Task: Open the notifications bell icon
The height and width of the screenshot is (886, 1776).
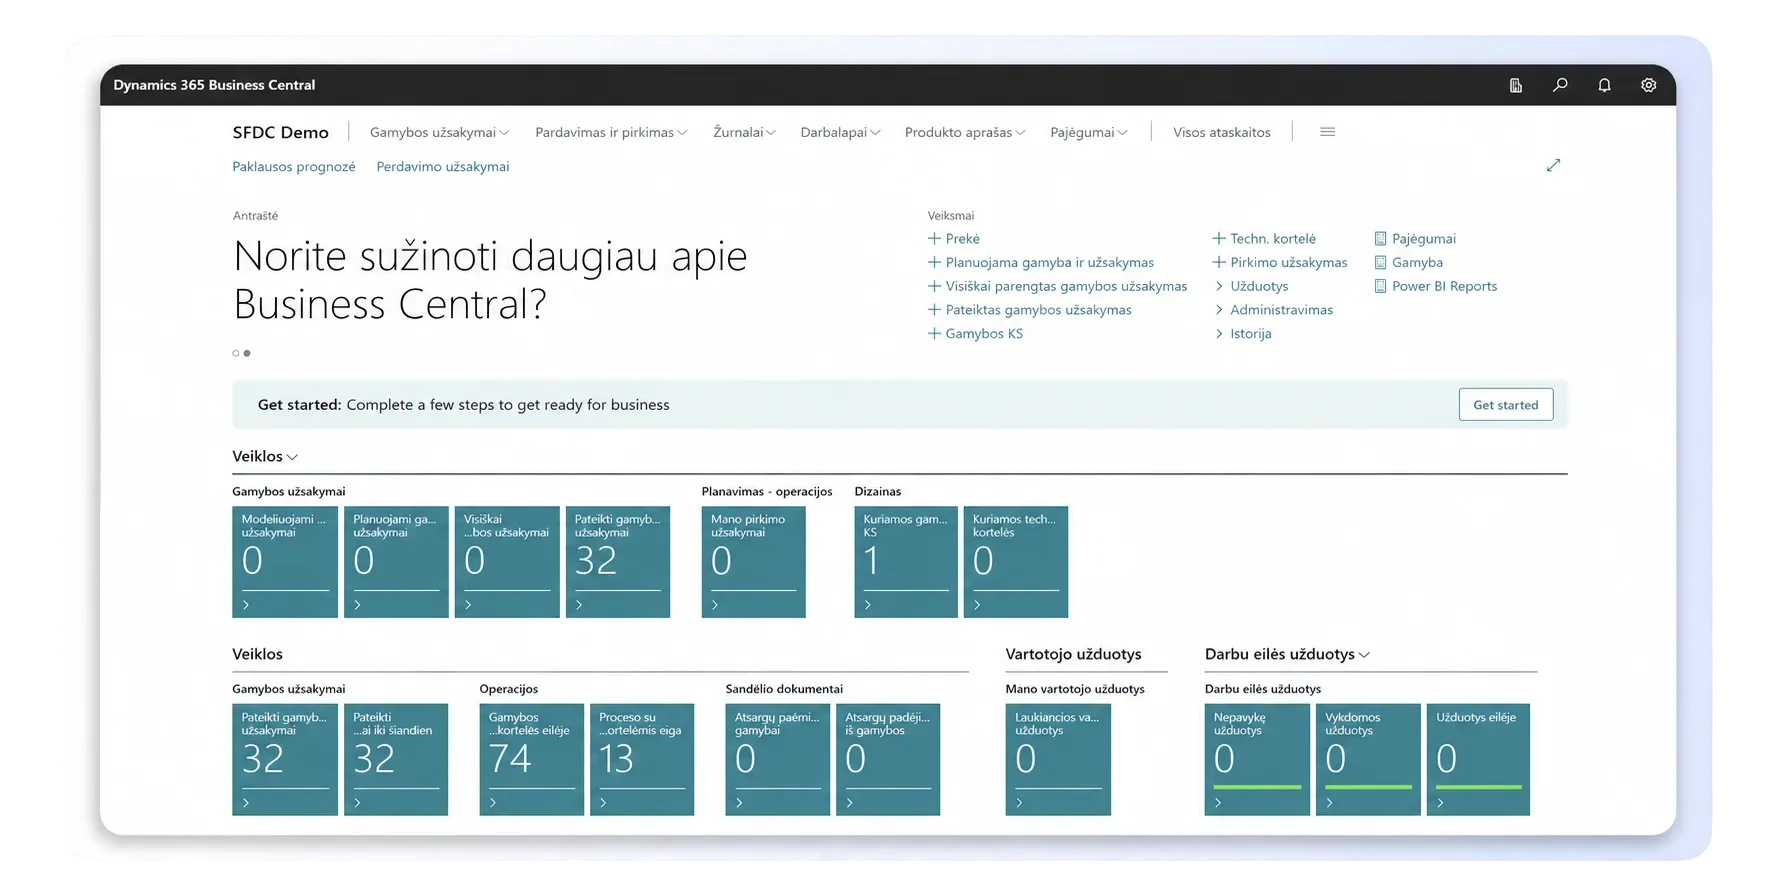Action: 1604,85
